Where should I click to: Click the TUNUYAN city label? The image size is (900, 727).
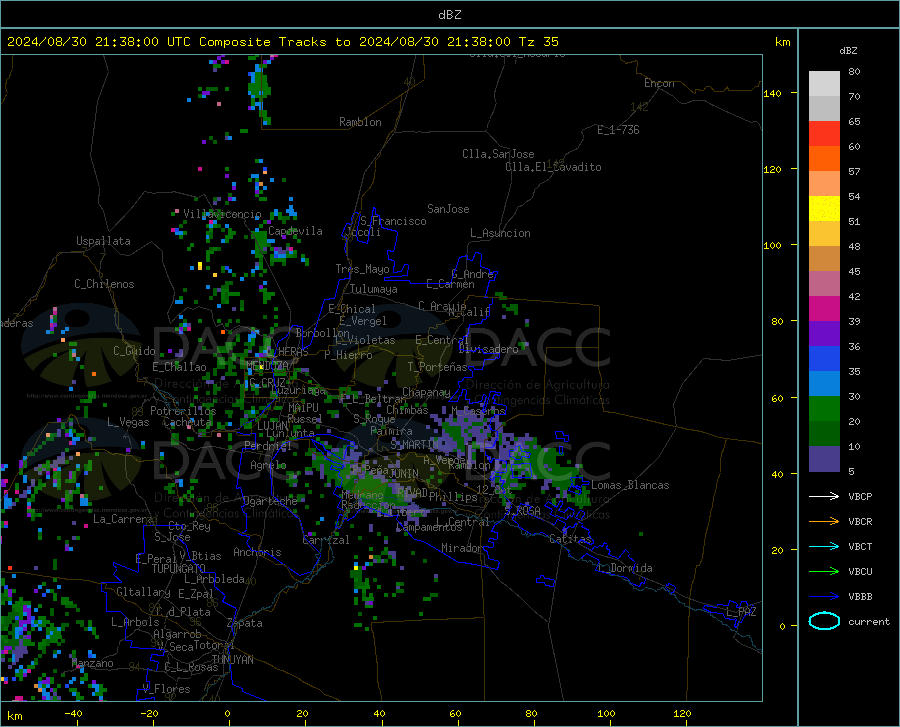click(232, 660)
